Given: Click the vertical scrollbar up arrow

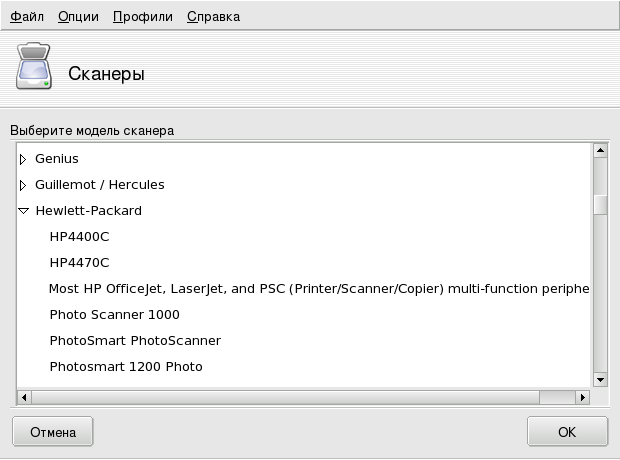Looking at the screenshot, I should pos(601,151).
